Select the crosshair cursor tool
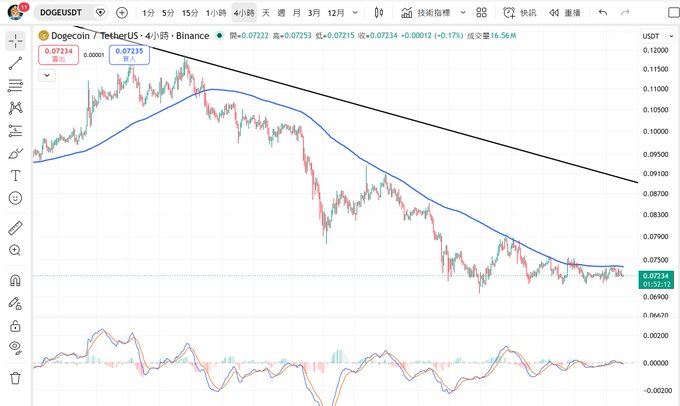Image resolution: width=680 pixels, height=406 pixels. coord(16,41)
